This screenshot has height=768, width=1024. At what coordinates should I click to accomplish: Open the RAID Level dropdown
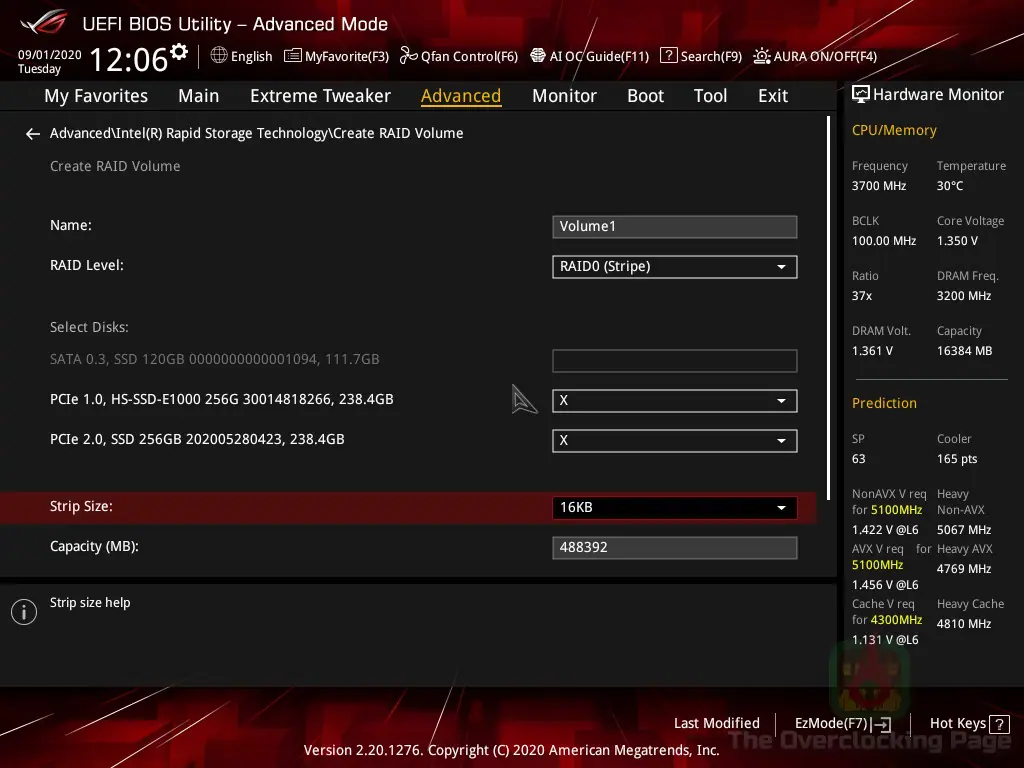(674, 266)
